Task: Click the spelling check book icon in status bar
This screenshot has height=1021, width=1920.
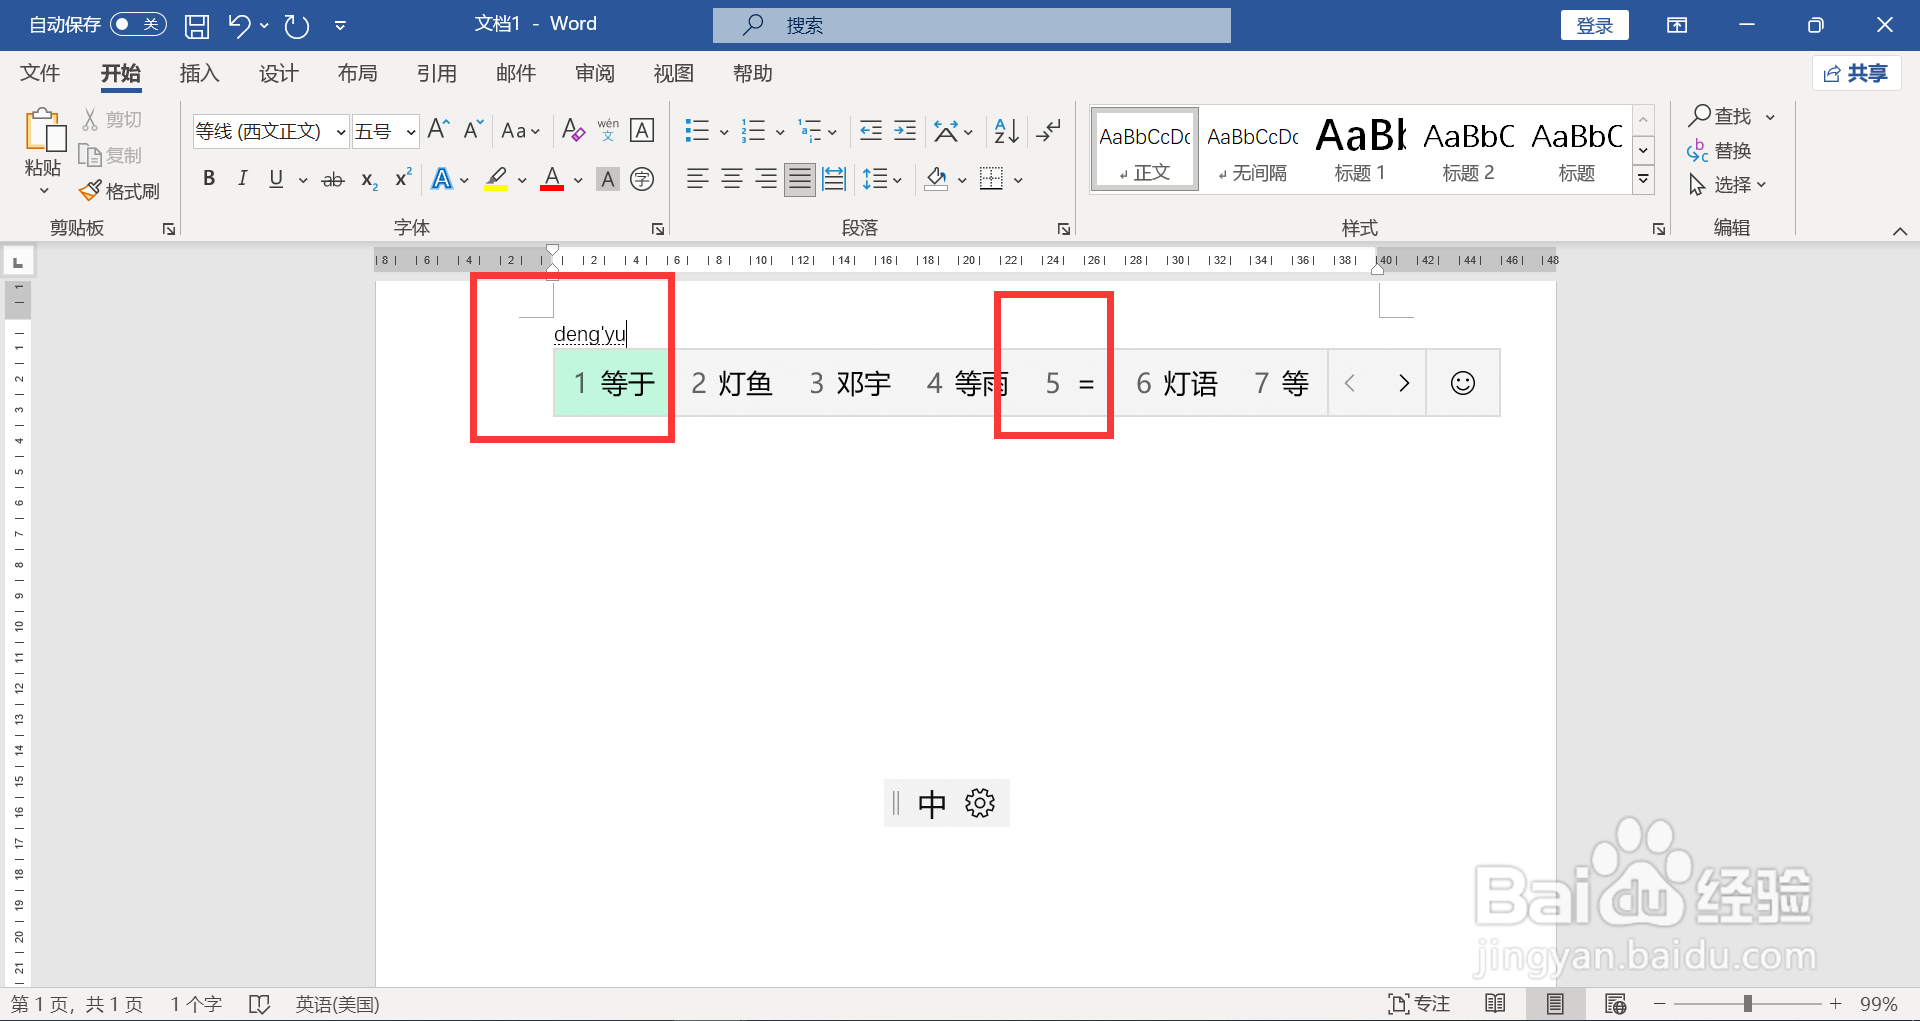Action: (259, 1004)
